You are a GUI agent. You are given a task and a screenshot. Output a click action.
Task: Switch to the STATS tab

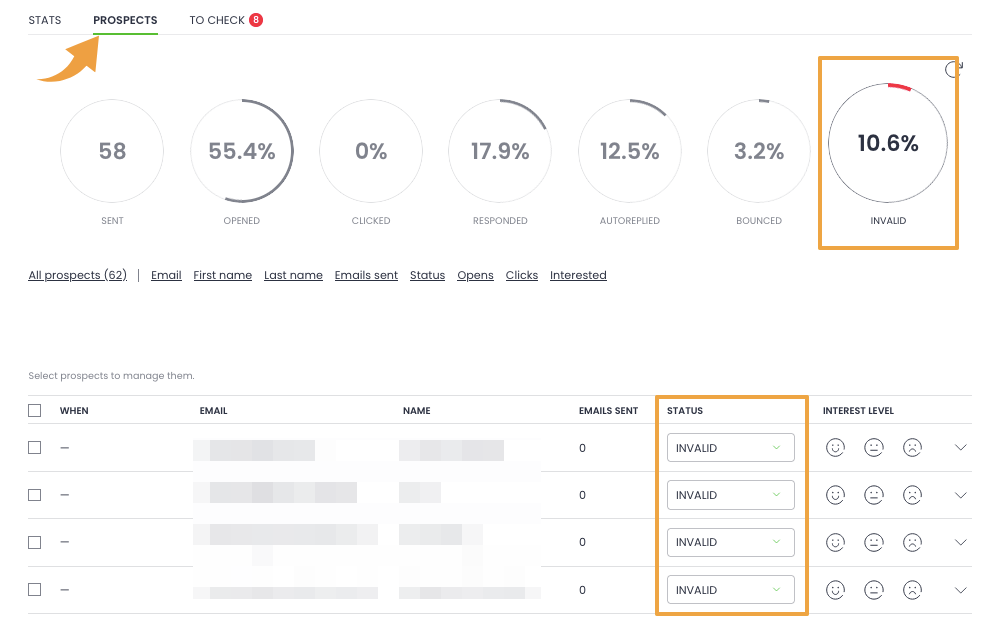point(45,20)
